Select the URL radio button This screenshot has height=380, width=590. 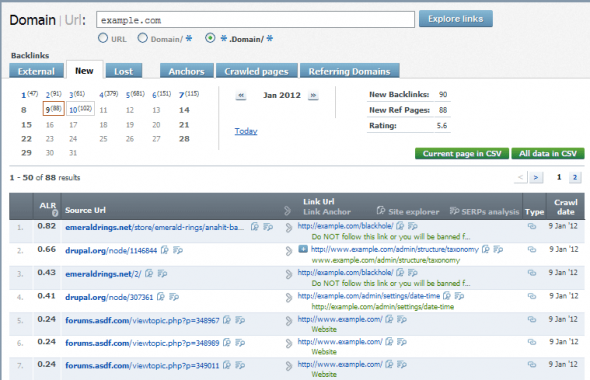[103, 38]
